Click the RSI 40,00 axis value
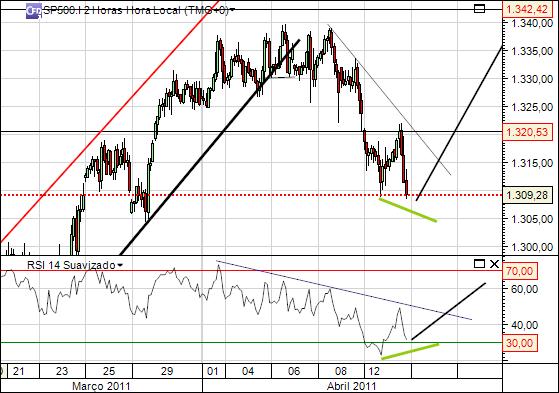Screen dimensions: 559x393 (524, 325)
